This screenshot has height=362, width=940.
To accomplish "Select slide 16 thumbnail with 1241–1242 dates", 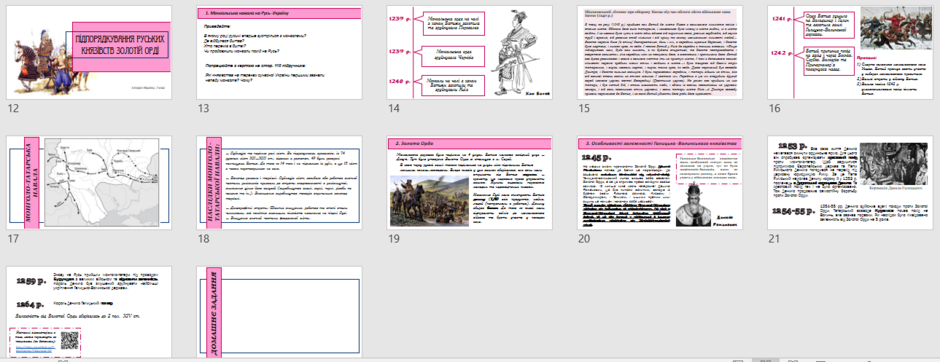I will click(850, 52).
